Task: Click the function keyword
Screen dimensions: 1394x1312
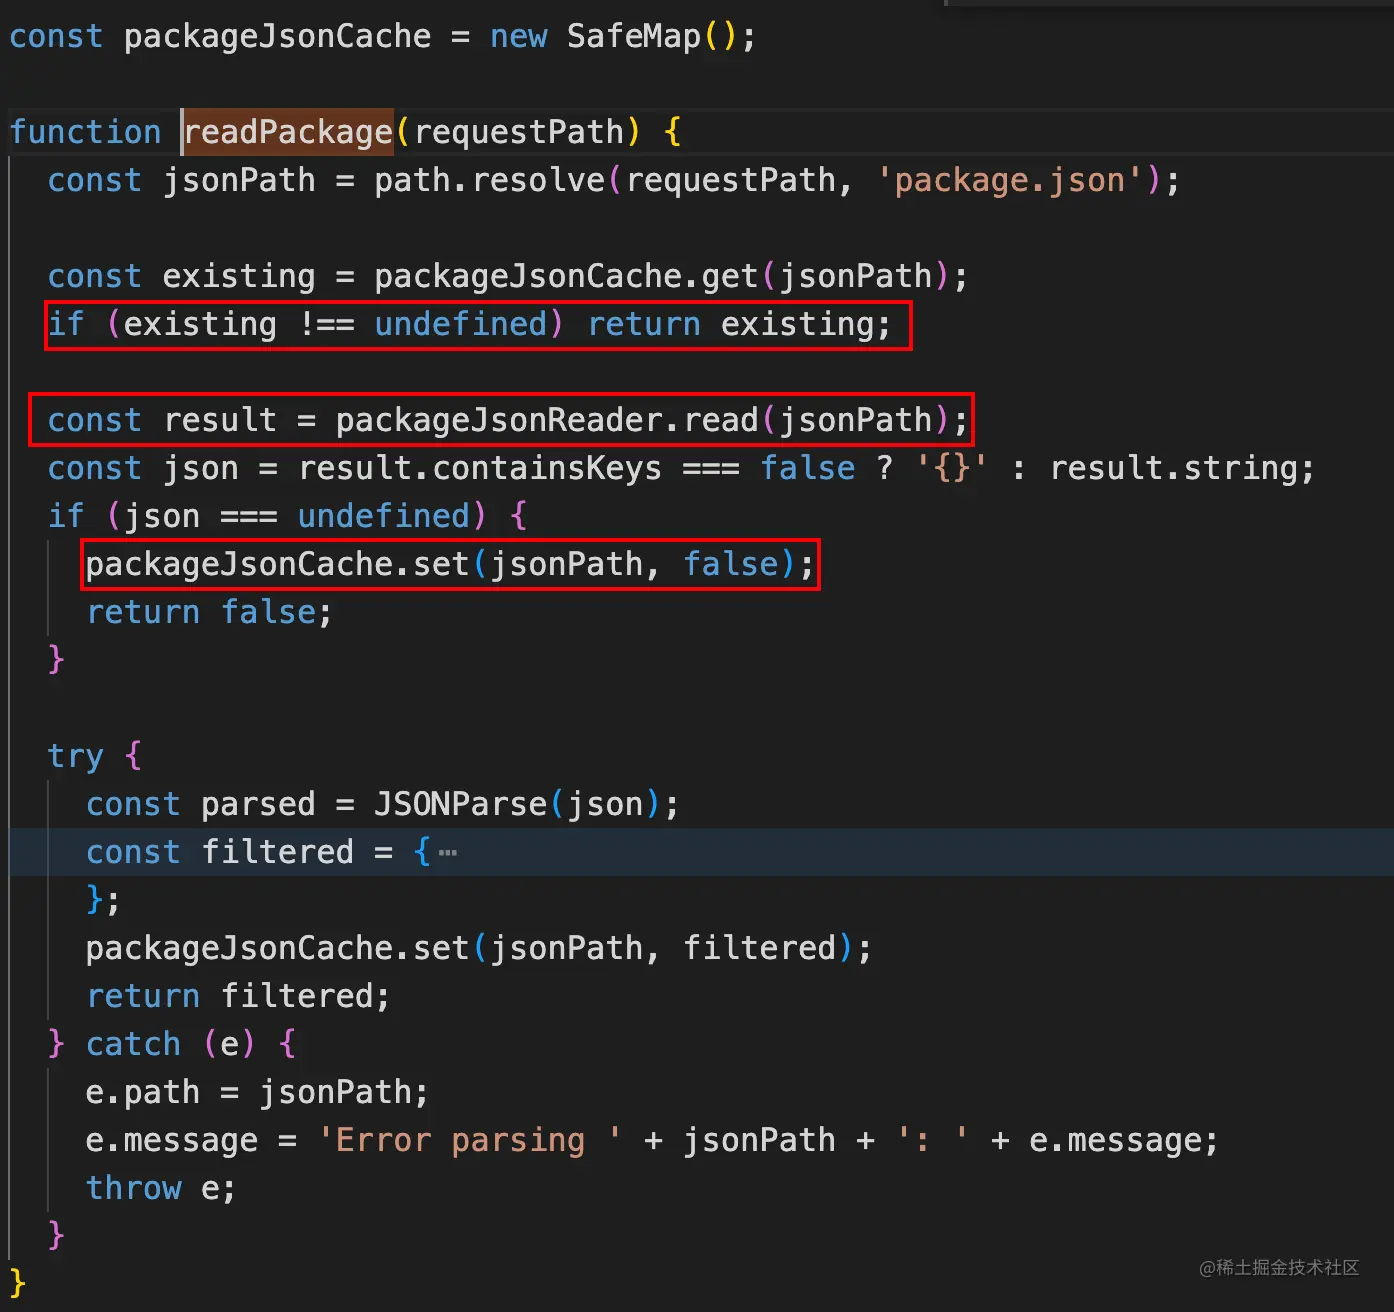Action: 86,132
